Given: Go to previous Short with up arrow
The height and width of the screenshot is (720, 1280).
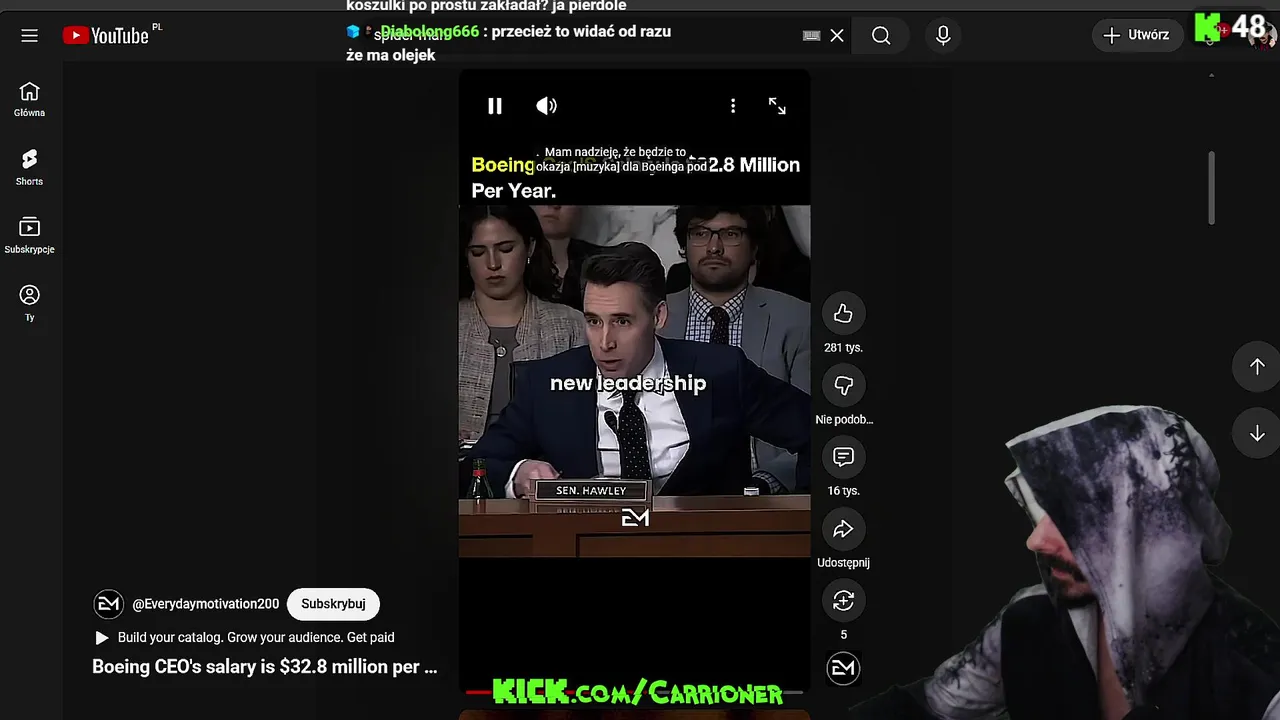Looking at the screenshot, I should [1257, 366].
